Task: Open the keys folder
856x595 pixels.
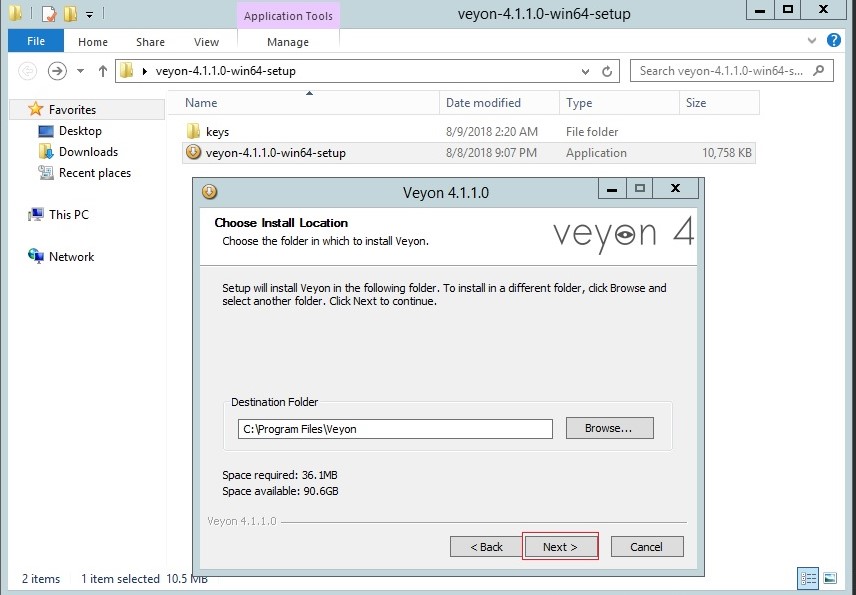Action: [213, 131]
